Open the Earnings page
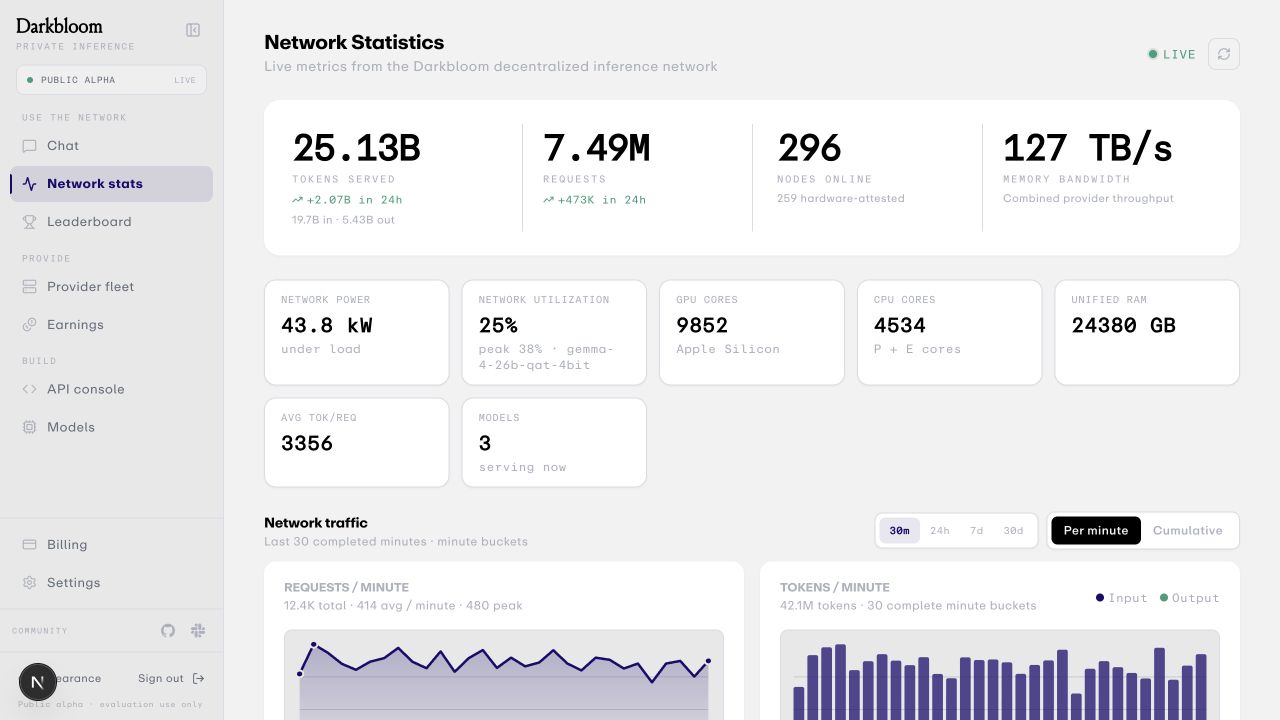Viewport: 1280px width, 720px height. 112,325
